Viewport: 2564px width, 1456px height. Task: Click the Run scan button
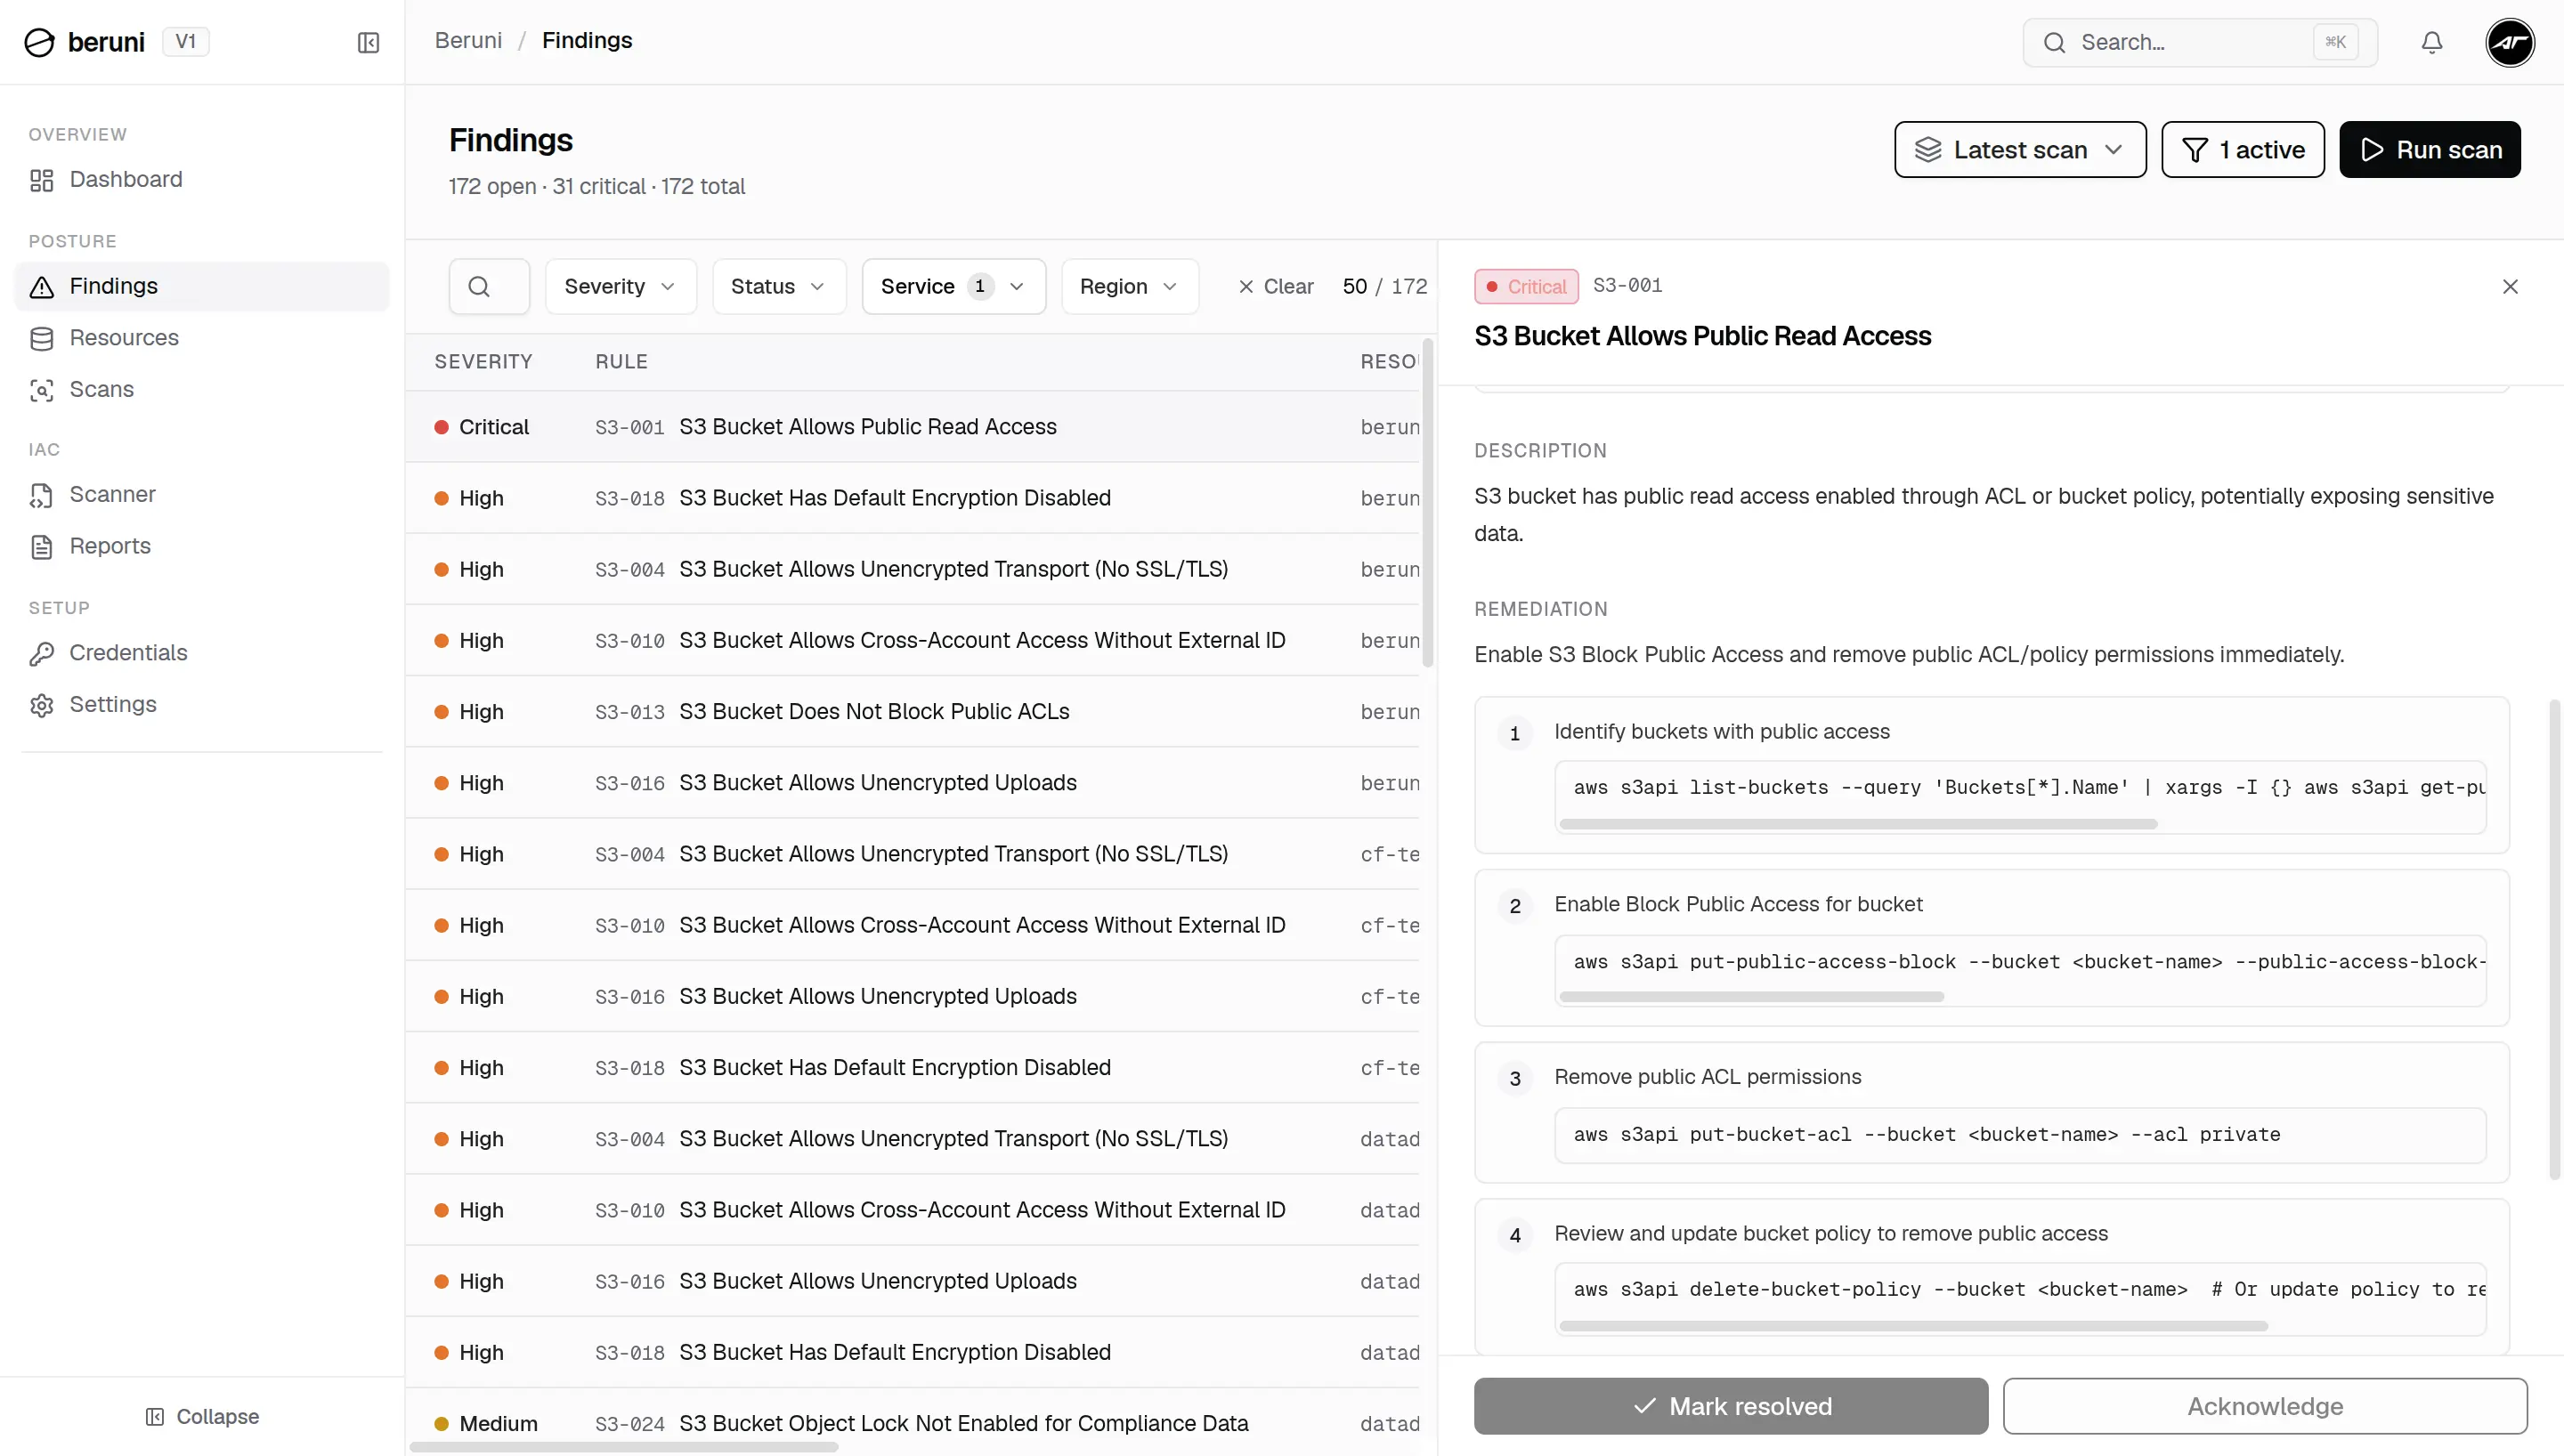coord(2429,150)
